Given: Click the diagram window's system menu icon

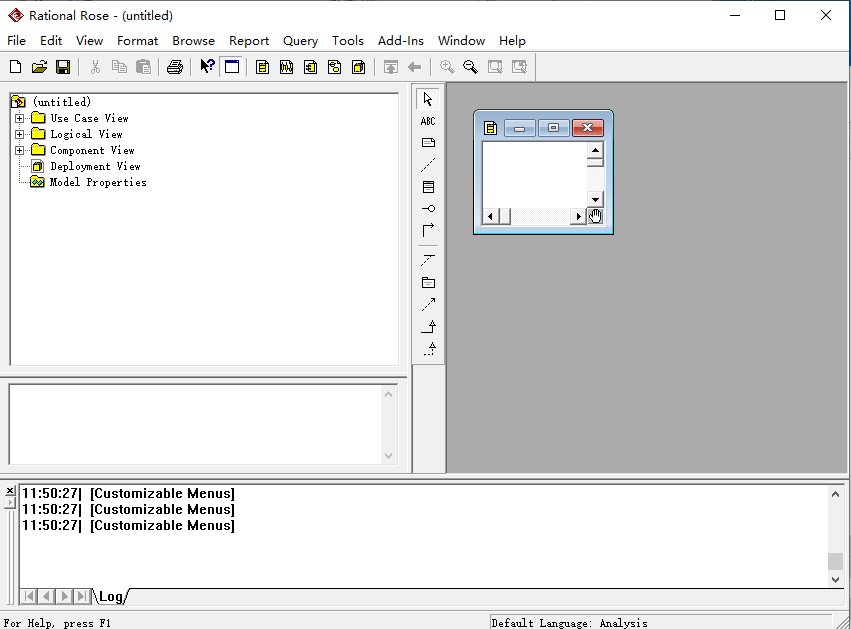Looking at the screenshot, I should (491, 128).
